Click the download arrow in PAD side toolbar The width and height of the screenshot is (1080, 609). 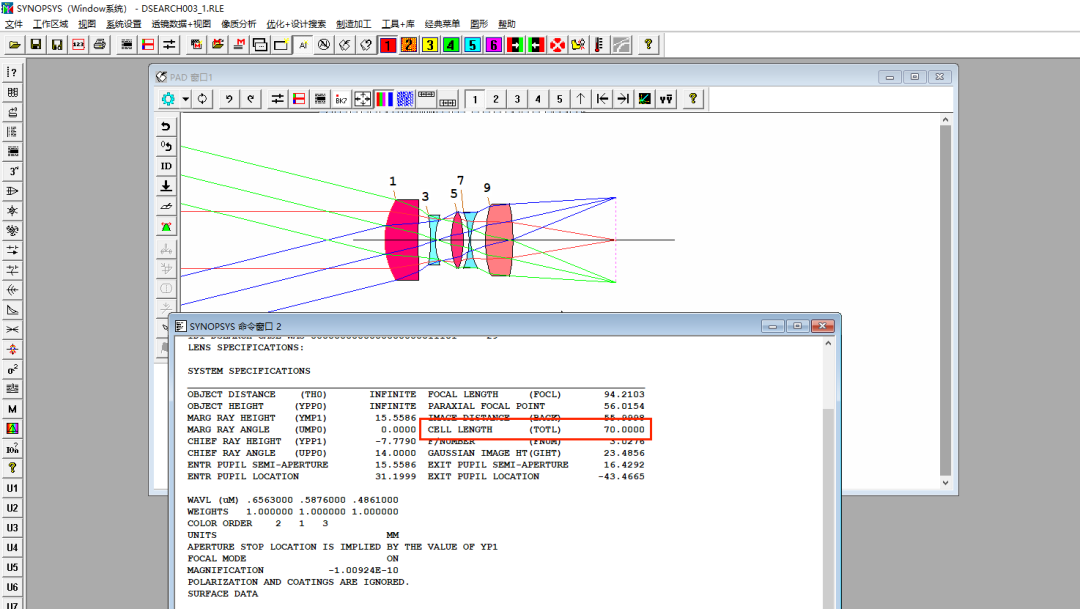pos(166,186)
